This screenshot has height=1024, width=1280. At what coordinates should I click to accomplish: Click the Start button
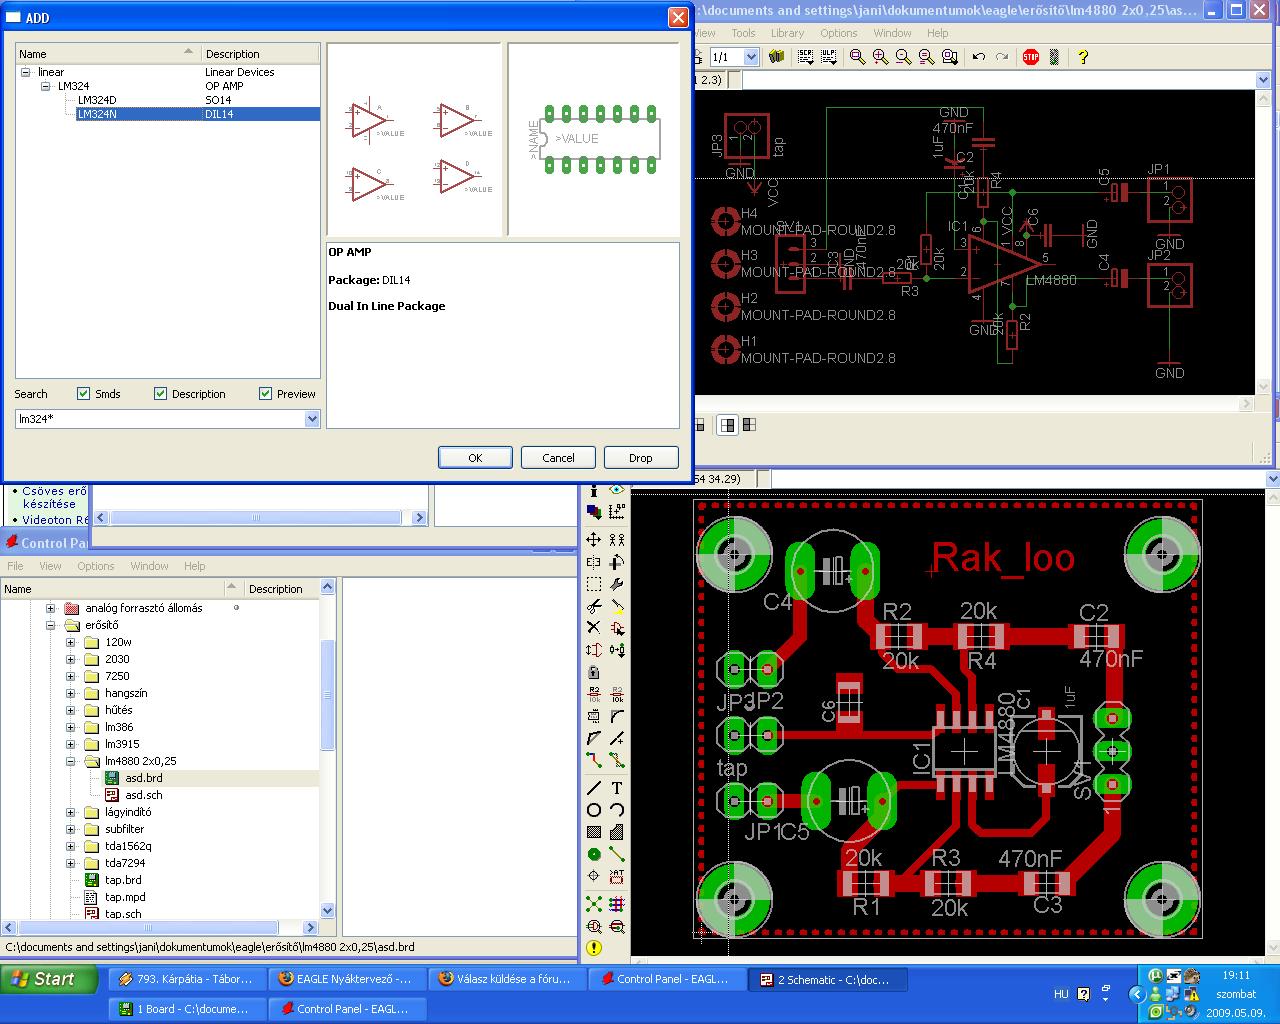(x=50, y=980)
